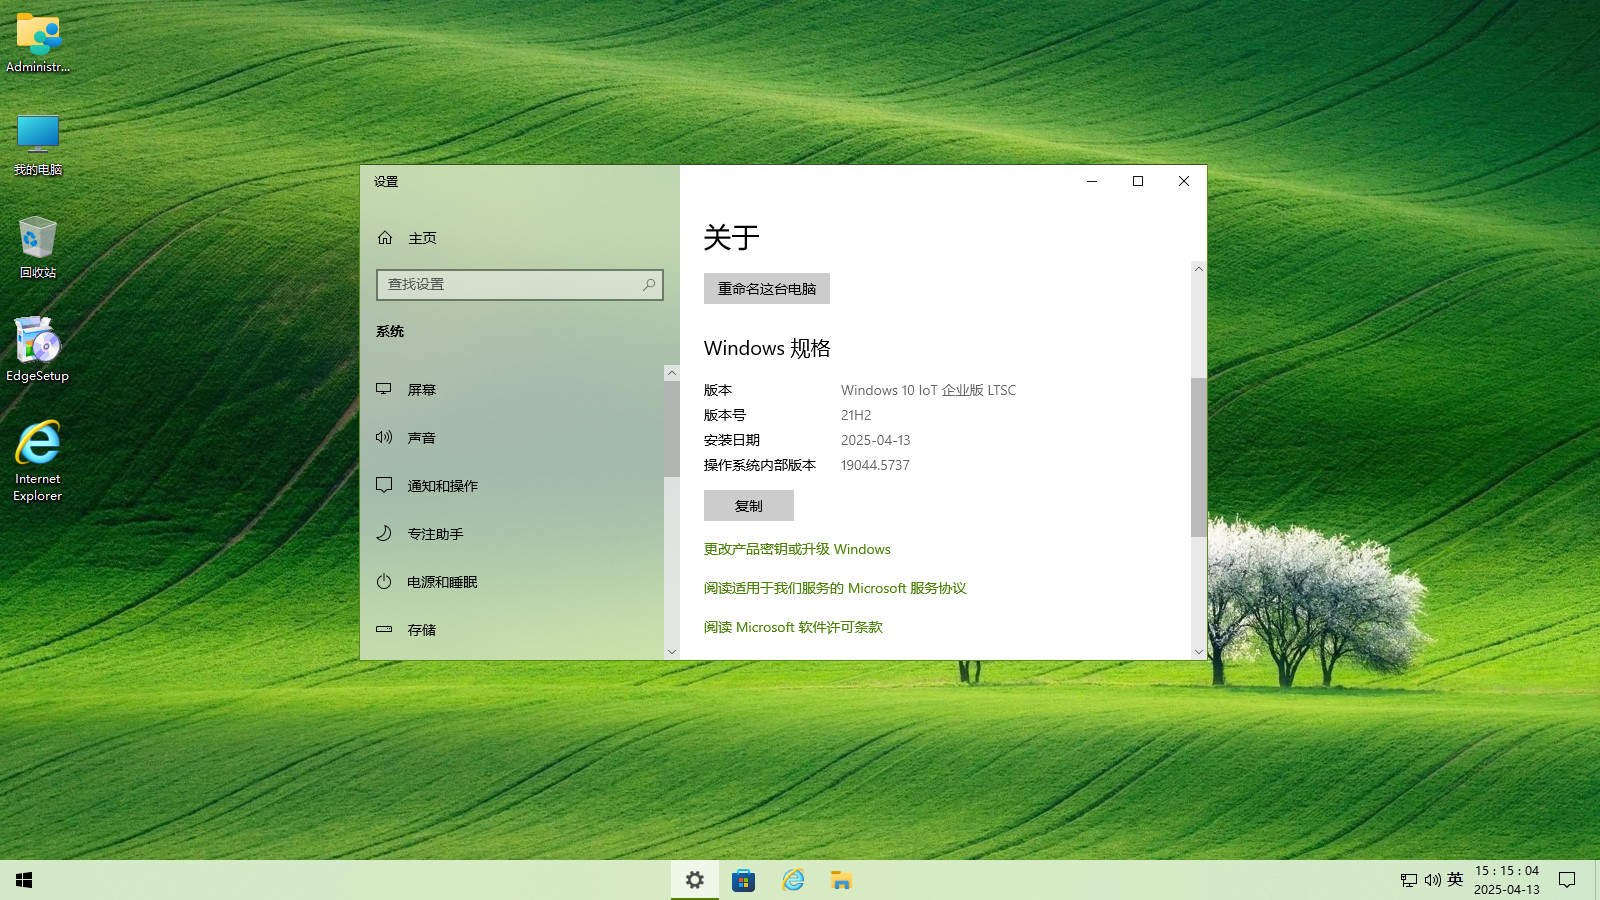Launch the EdgeSetup installer icon
The width and height of the screenshot is (1600, 900).
click(38, 350)
